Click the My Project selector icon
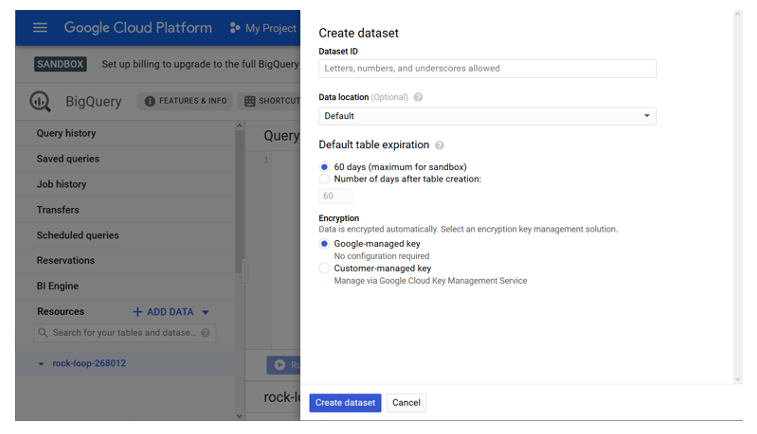The image size is (757, 434). [235, 28]
